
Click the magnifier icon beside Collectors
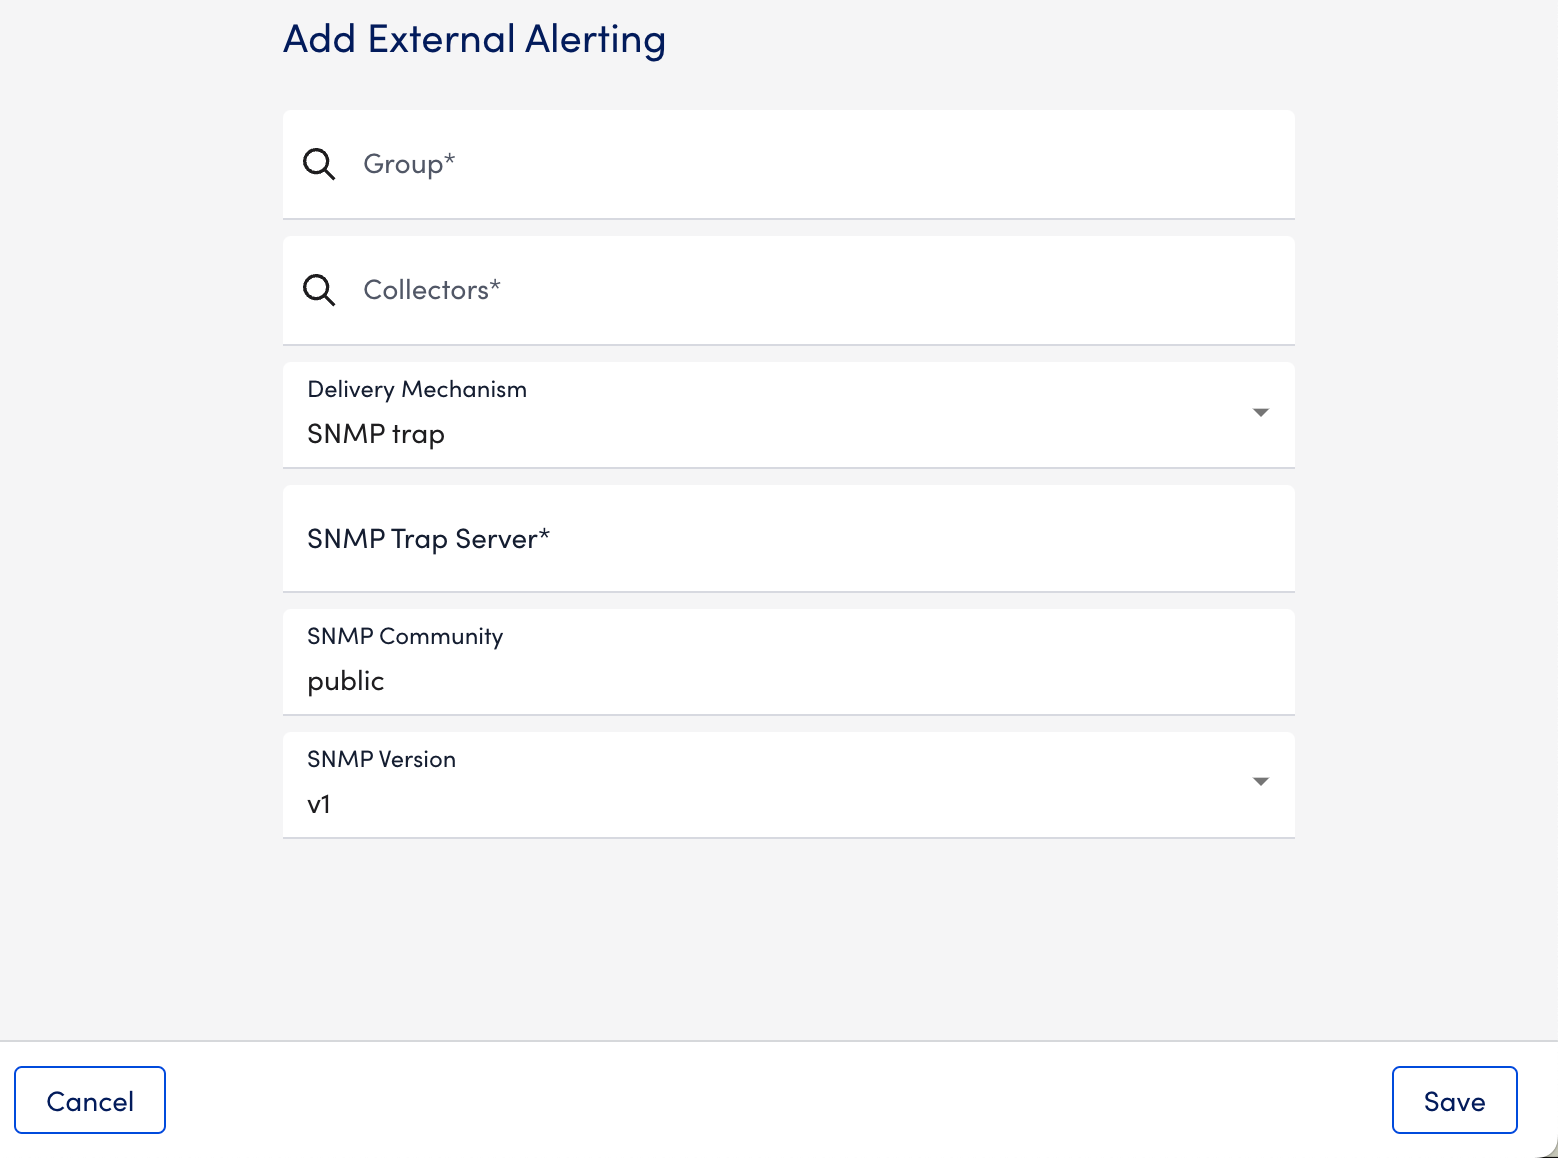point(318,290)
